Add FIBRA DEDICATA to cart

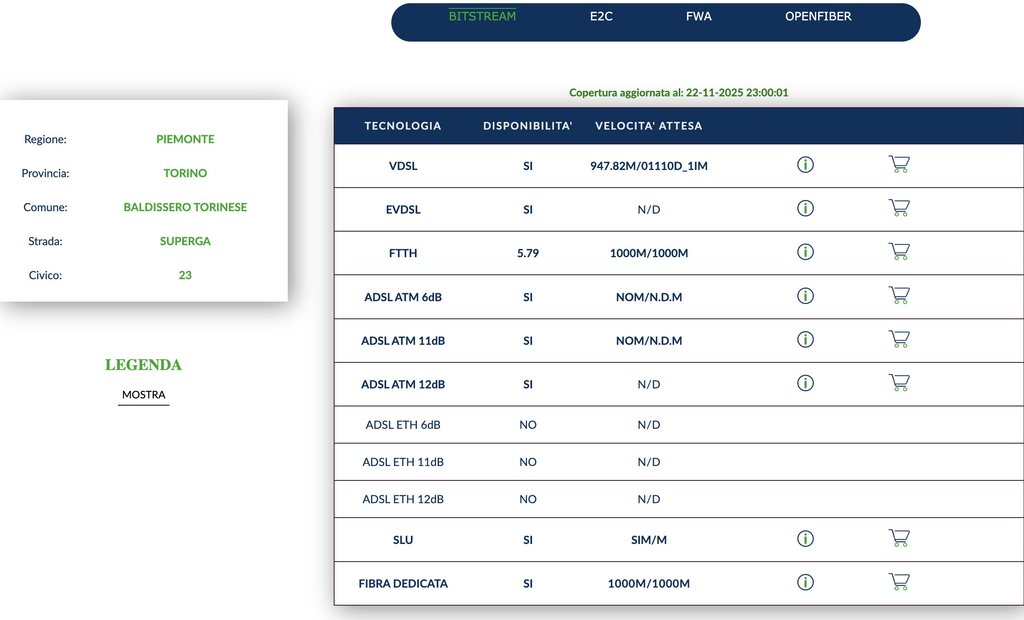click(899, 582)
